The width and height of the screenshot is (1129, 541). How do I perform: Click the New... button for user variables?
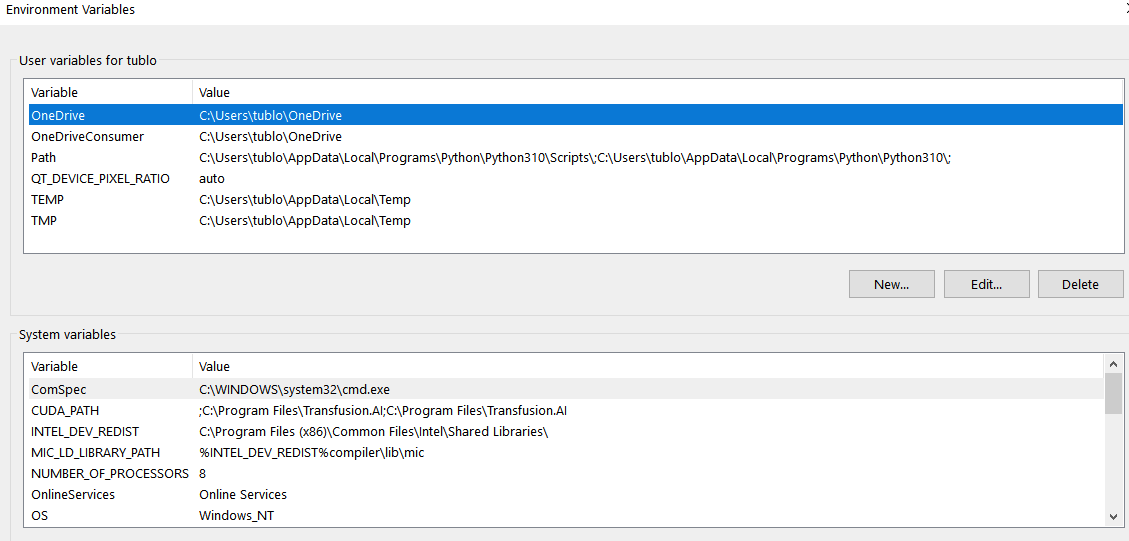[x=891, y=284]
